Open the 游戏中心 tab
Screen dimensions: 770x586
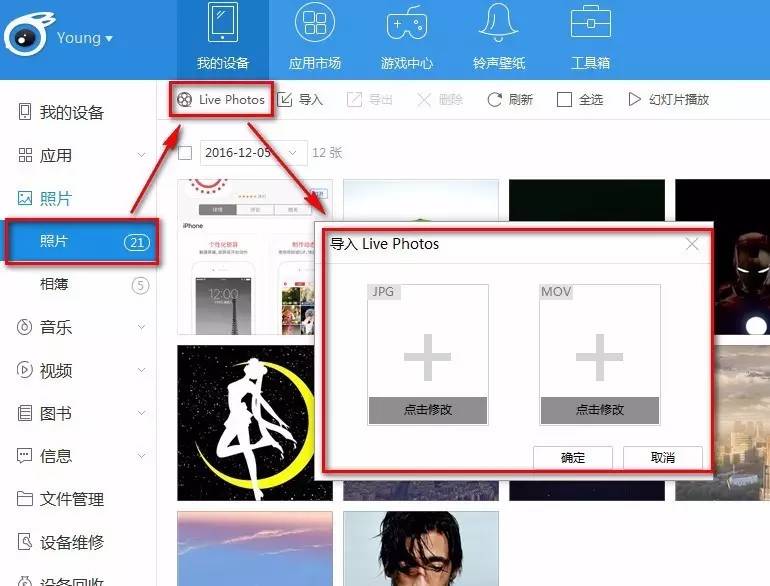(x=407, y=39)
